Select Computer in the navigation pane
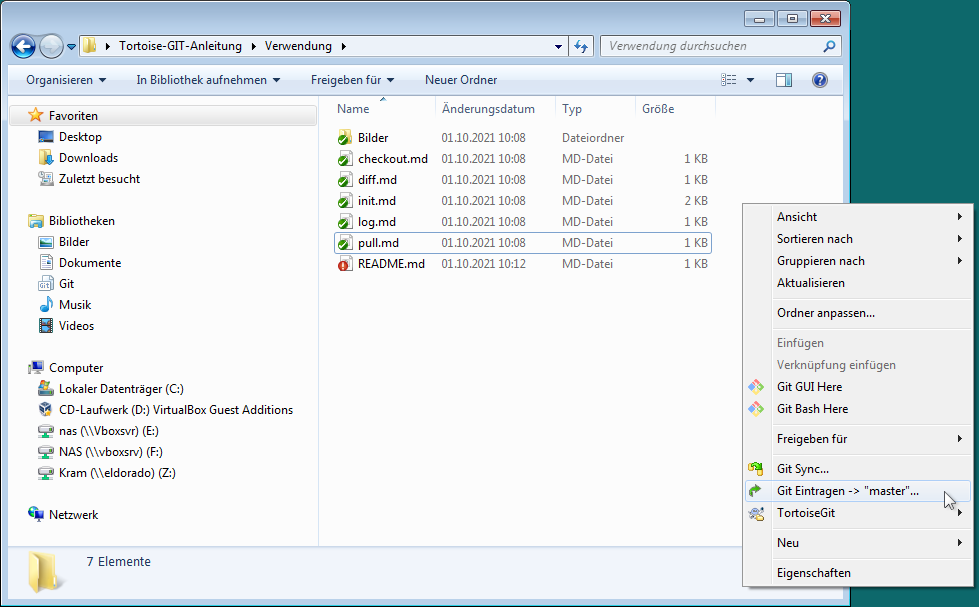Viewport: 979px width, 607px height. tap(76, 368)
